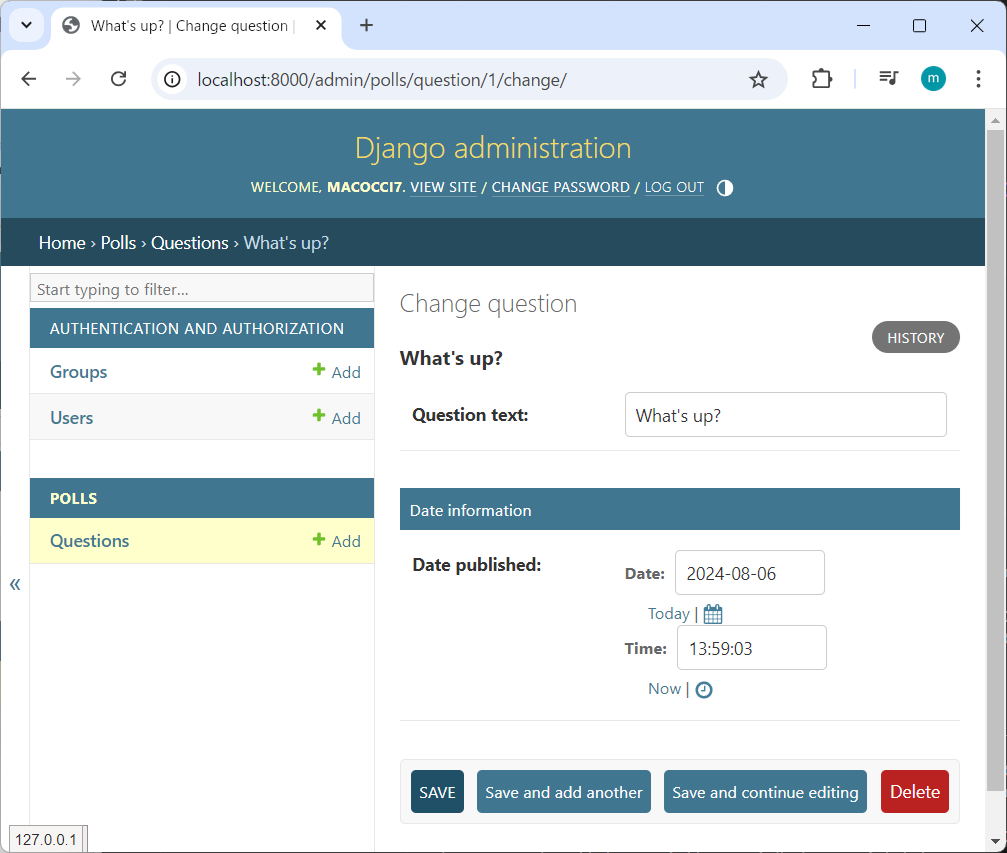Open the browser extensions puzzle icon
Viewport: 1007px width, 853px height.
[x=822, y=79]
